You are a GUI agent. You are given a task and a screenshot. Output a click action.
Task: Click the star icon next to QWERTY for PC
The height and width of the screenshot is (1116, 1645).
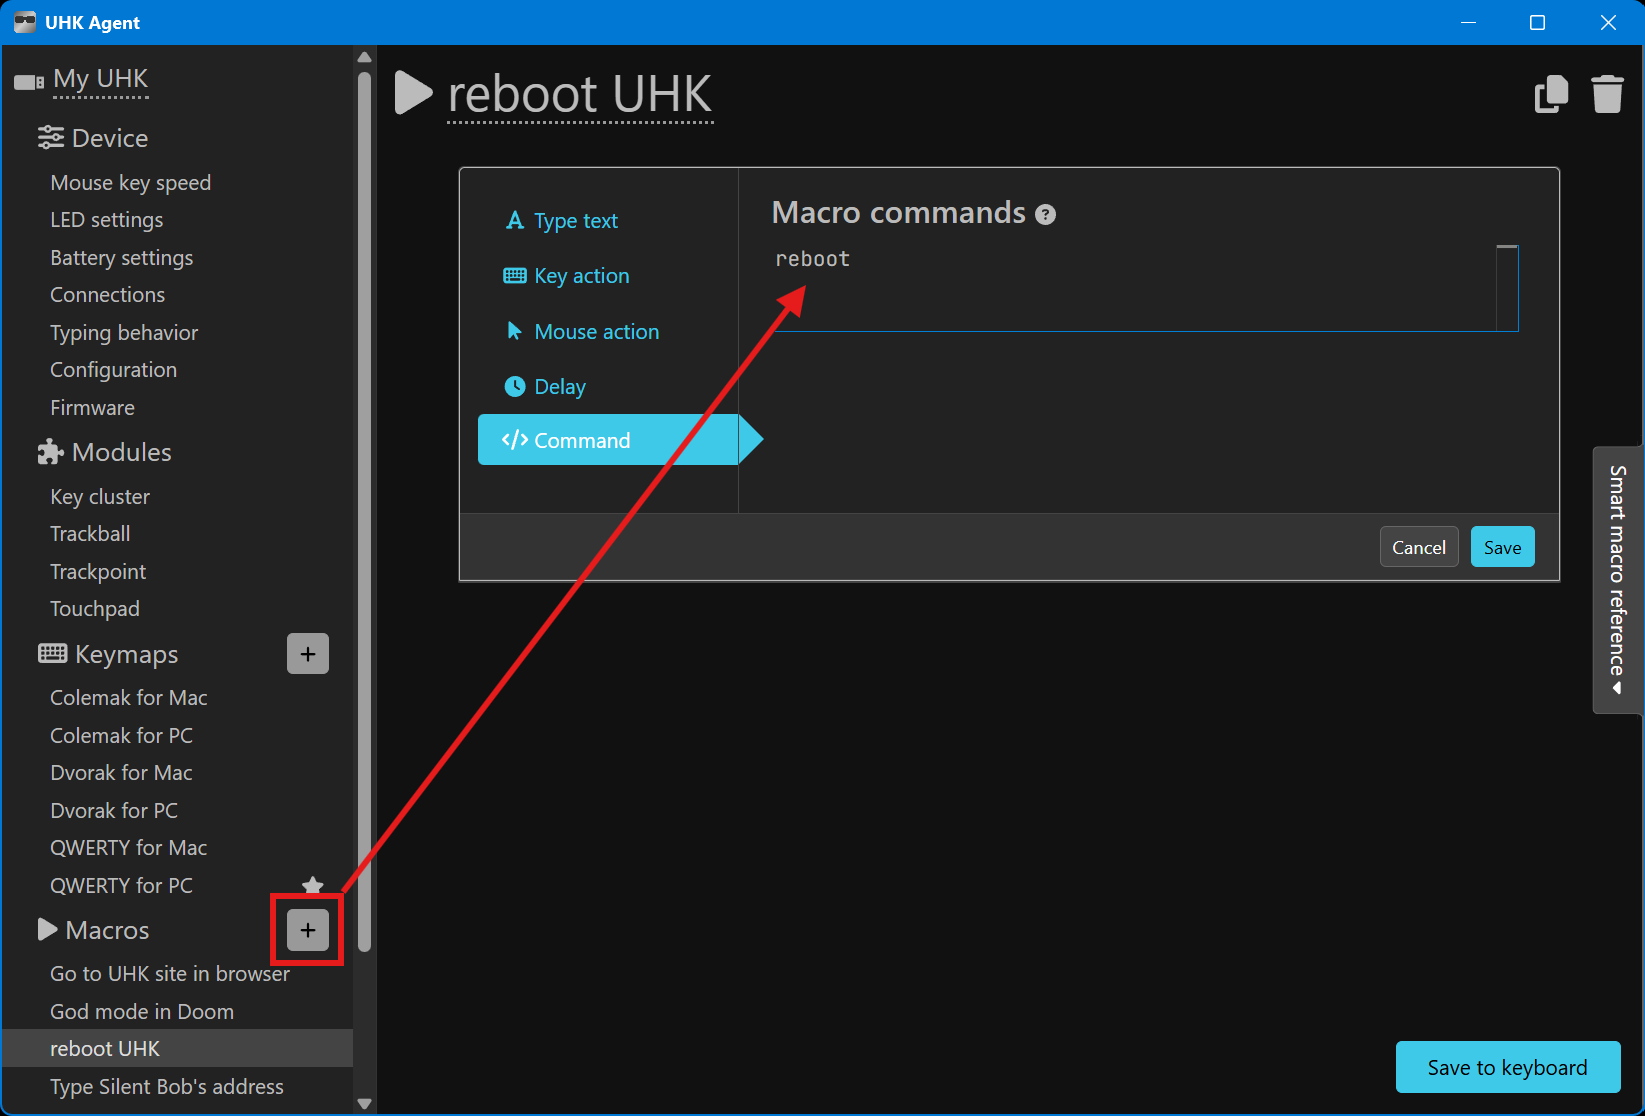click(313, 884)
